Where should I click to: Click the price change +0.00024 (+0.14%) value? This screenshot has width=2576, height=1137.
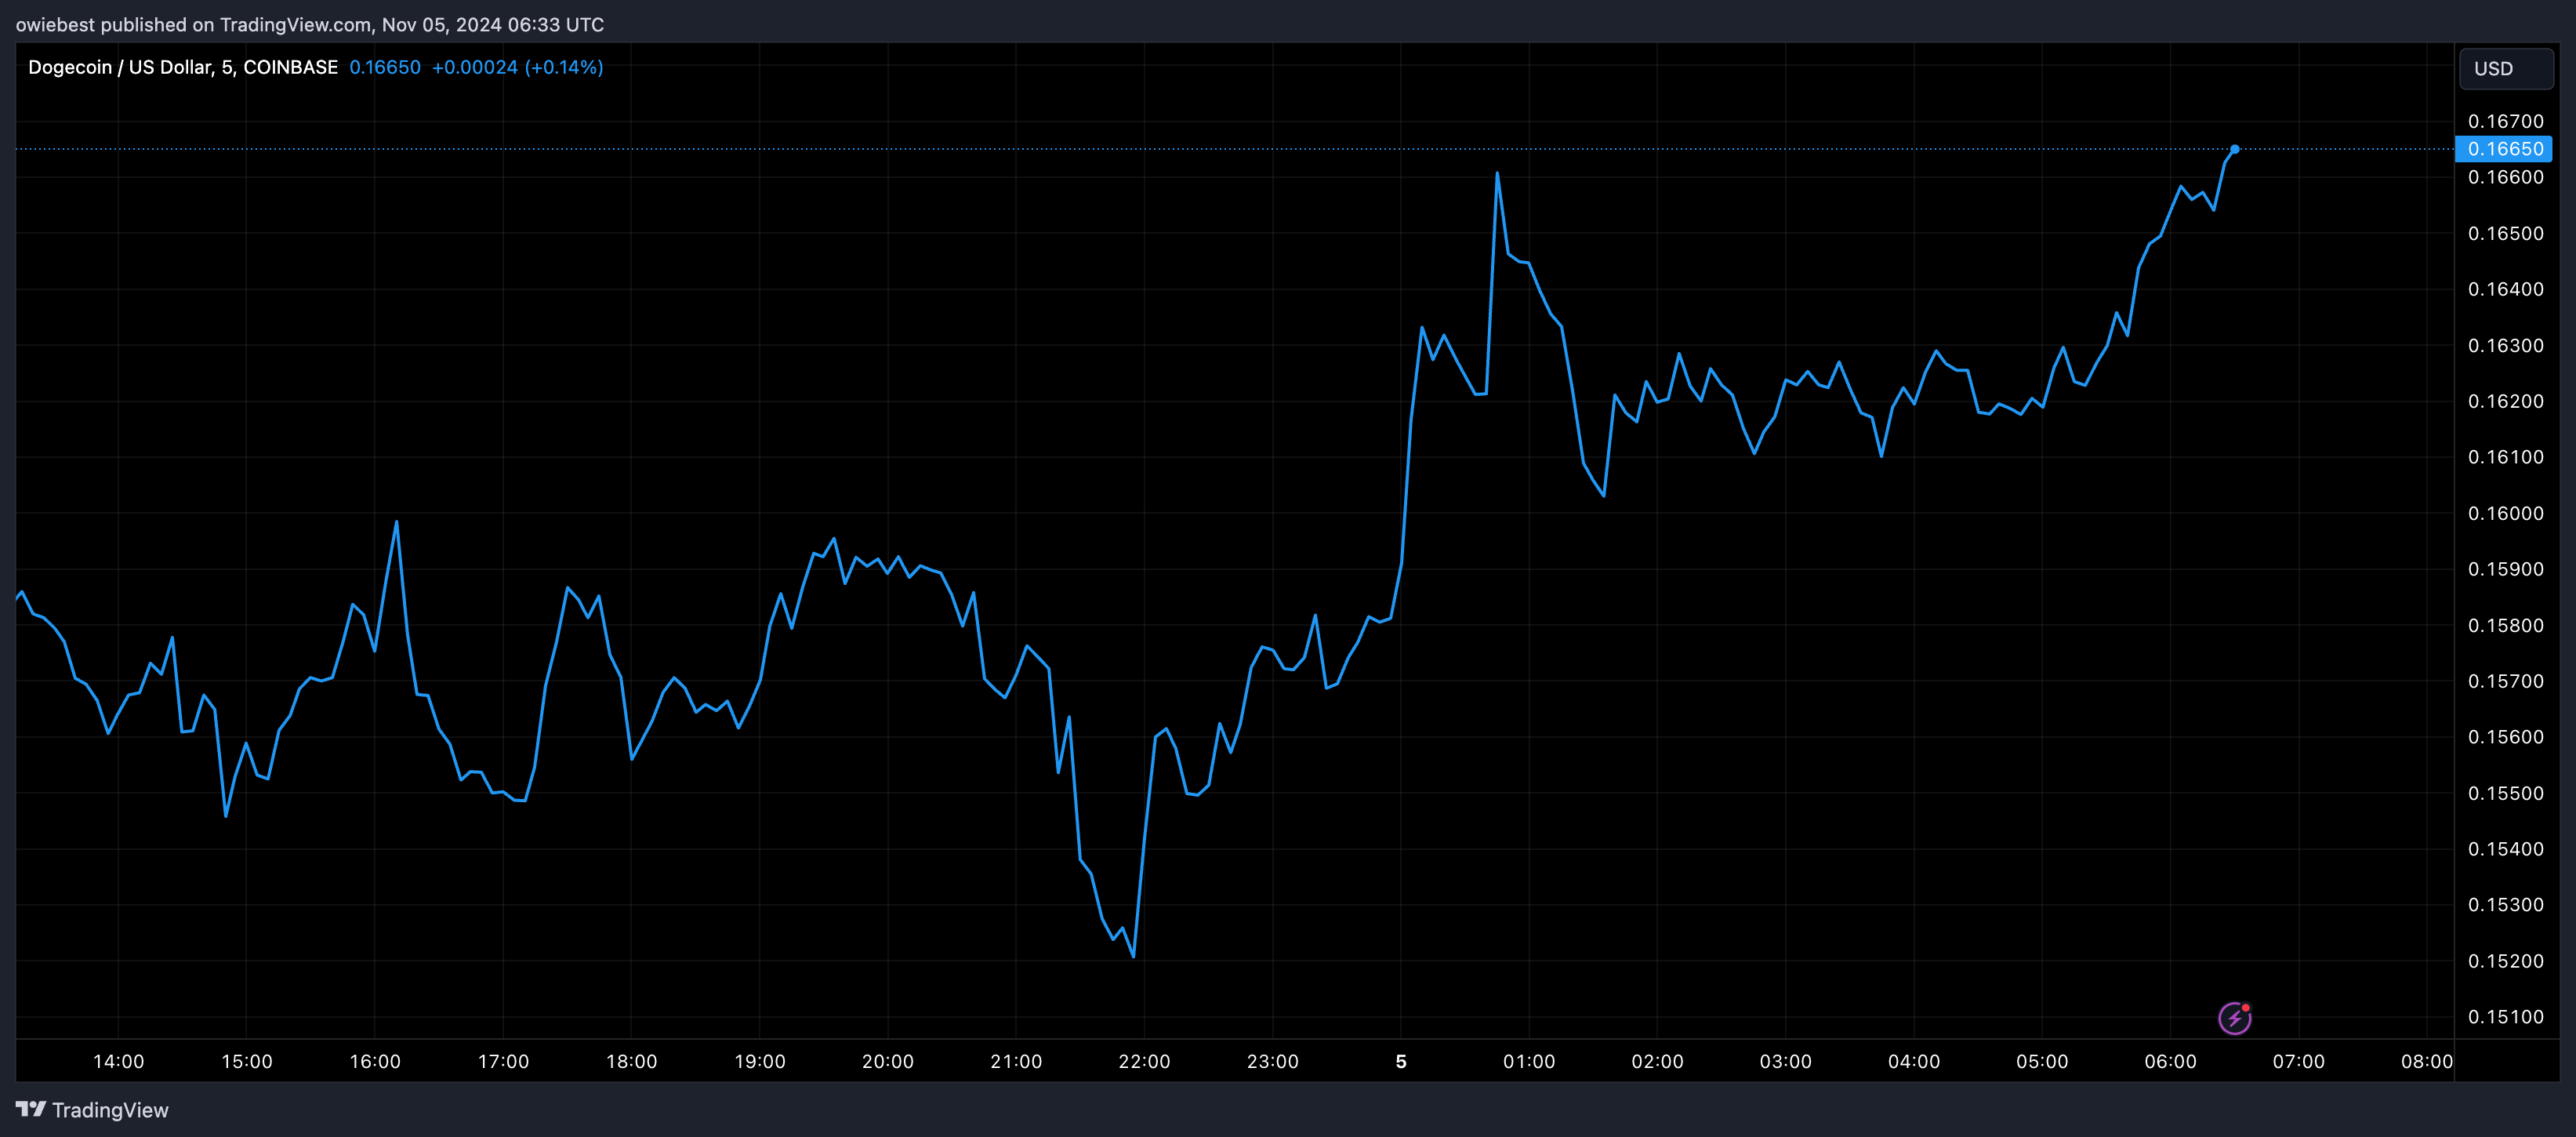tap(517, 67)
